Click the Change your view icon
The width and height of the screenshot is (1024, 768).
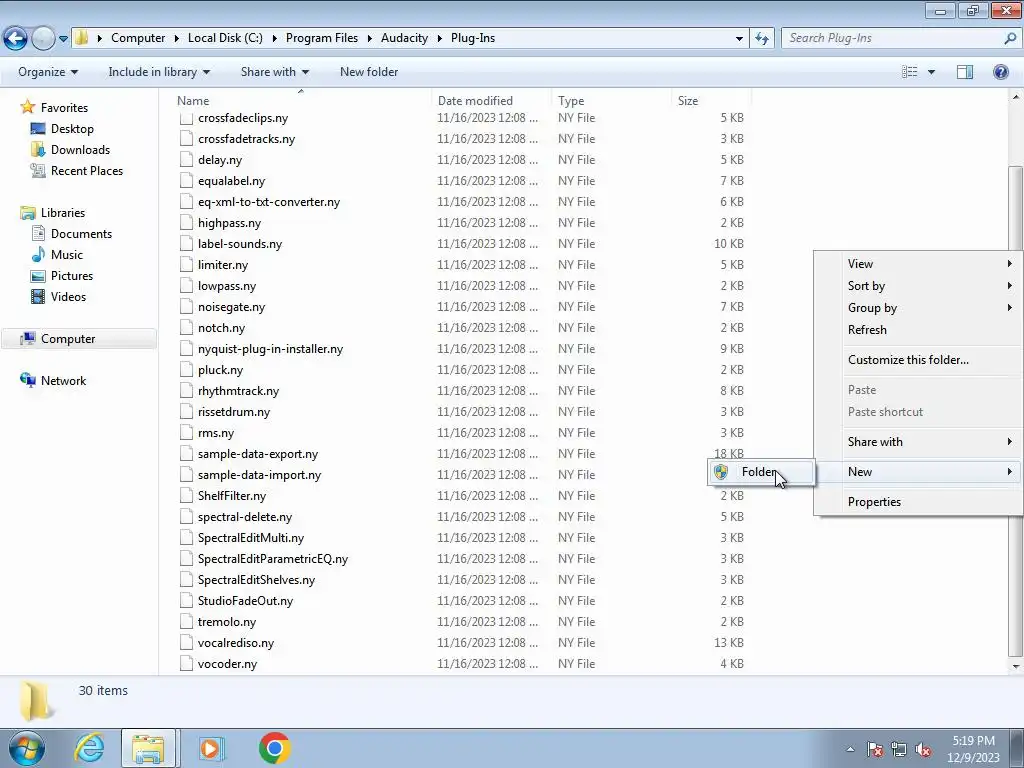click(x=909, y=72)
